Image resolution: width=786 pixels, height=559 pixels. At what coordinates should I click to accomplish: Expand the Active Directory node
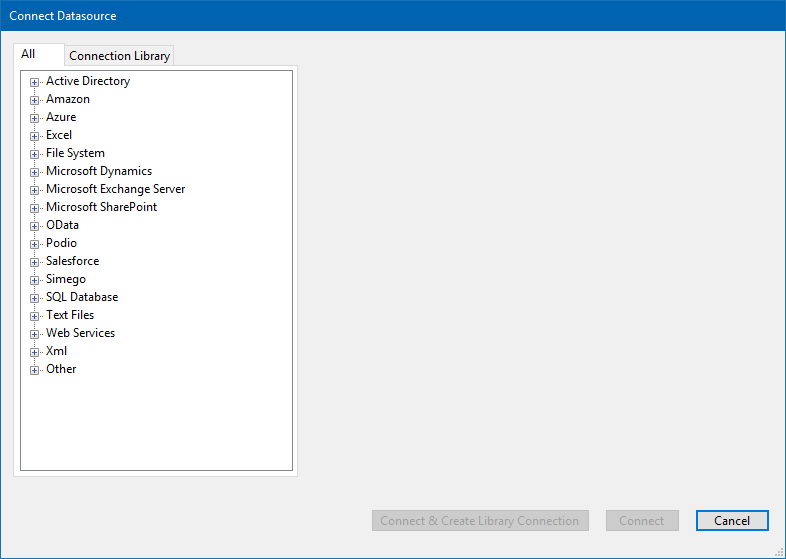34,82
